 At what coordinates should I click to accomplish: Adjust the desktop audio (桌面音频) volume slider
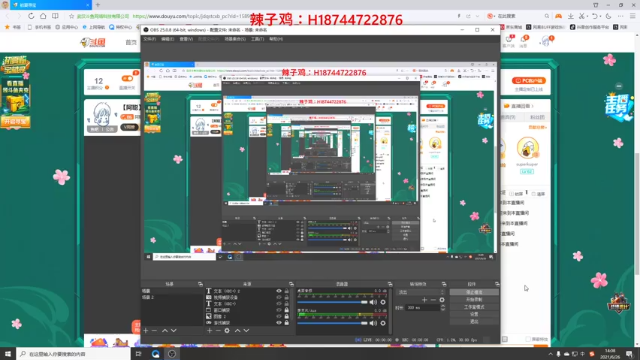(x=332, y=302)
